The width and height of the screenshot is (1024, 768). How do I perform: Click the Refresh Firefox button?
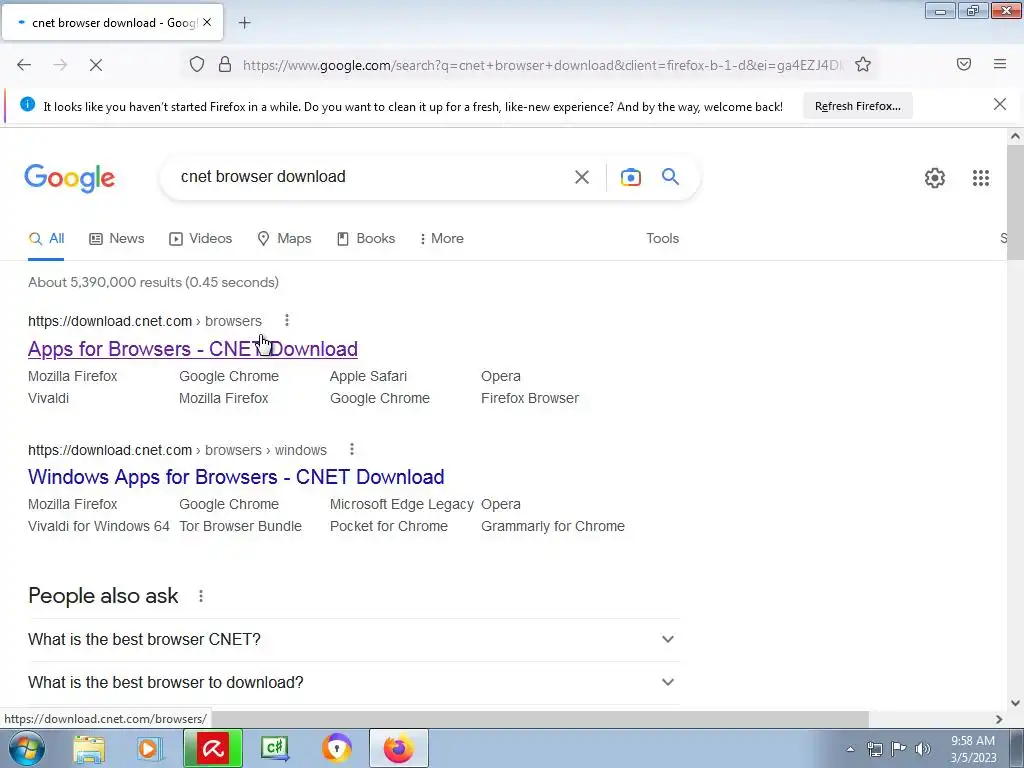click(857, 106)
